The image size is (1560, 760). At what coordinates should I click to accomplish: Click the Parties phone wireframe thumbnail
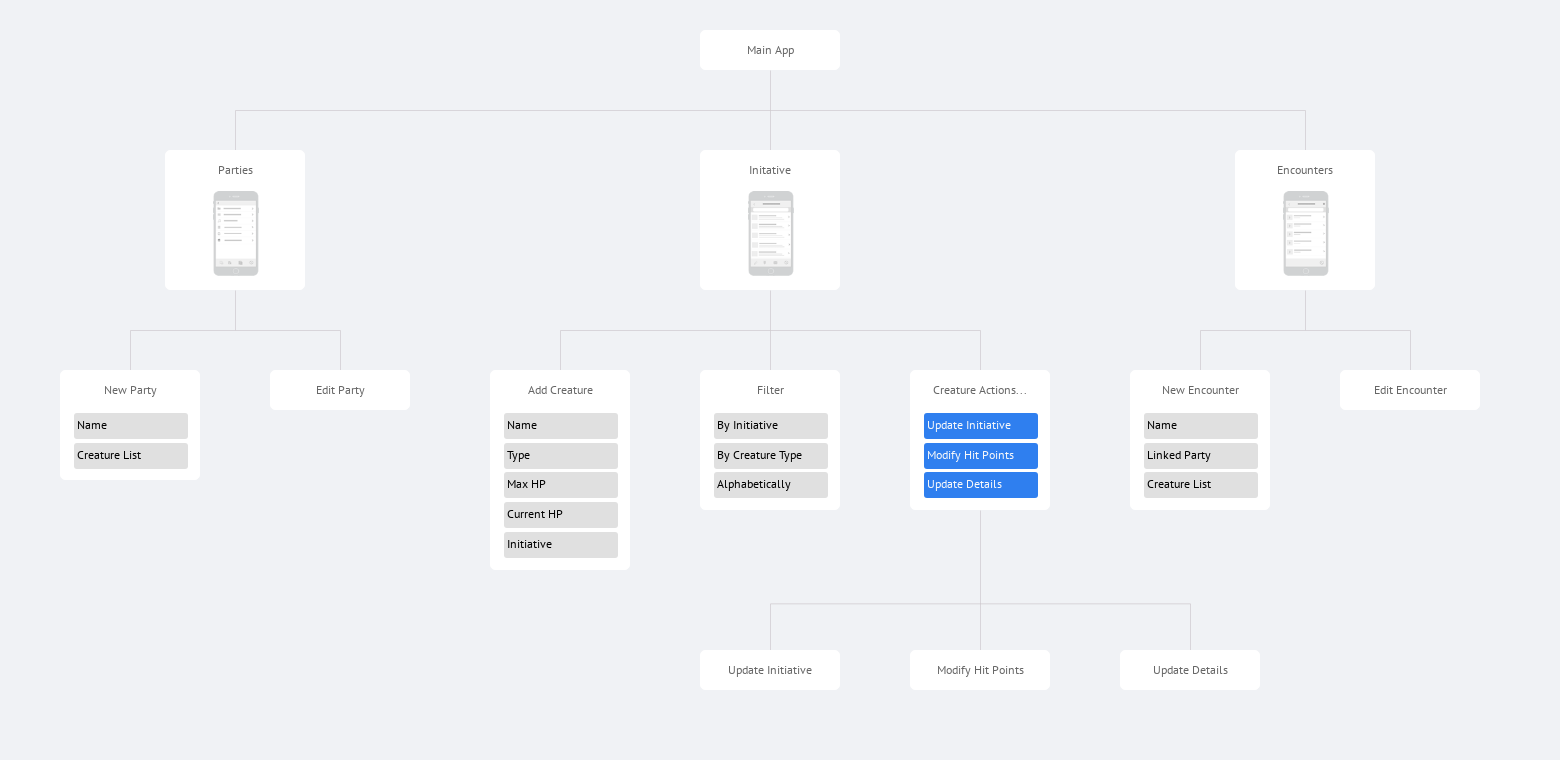[x=236, y=233]
